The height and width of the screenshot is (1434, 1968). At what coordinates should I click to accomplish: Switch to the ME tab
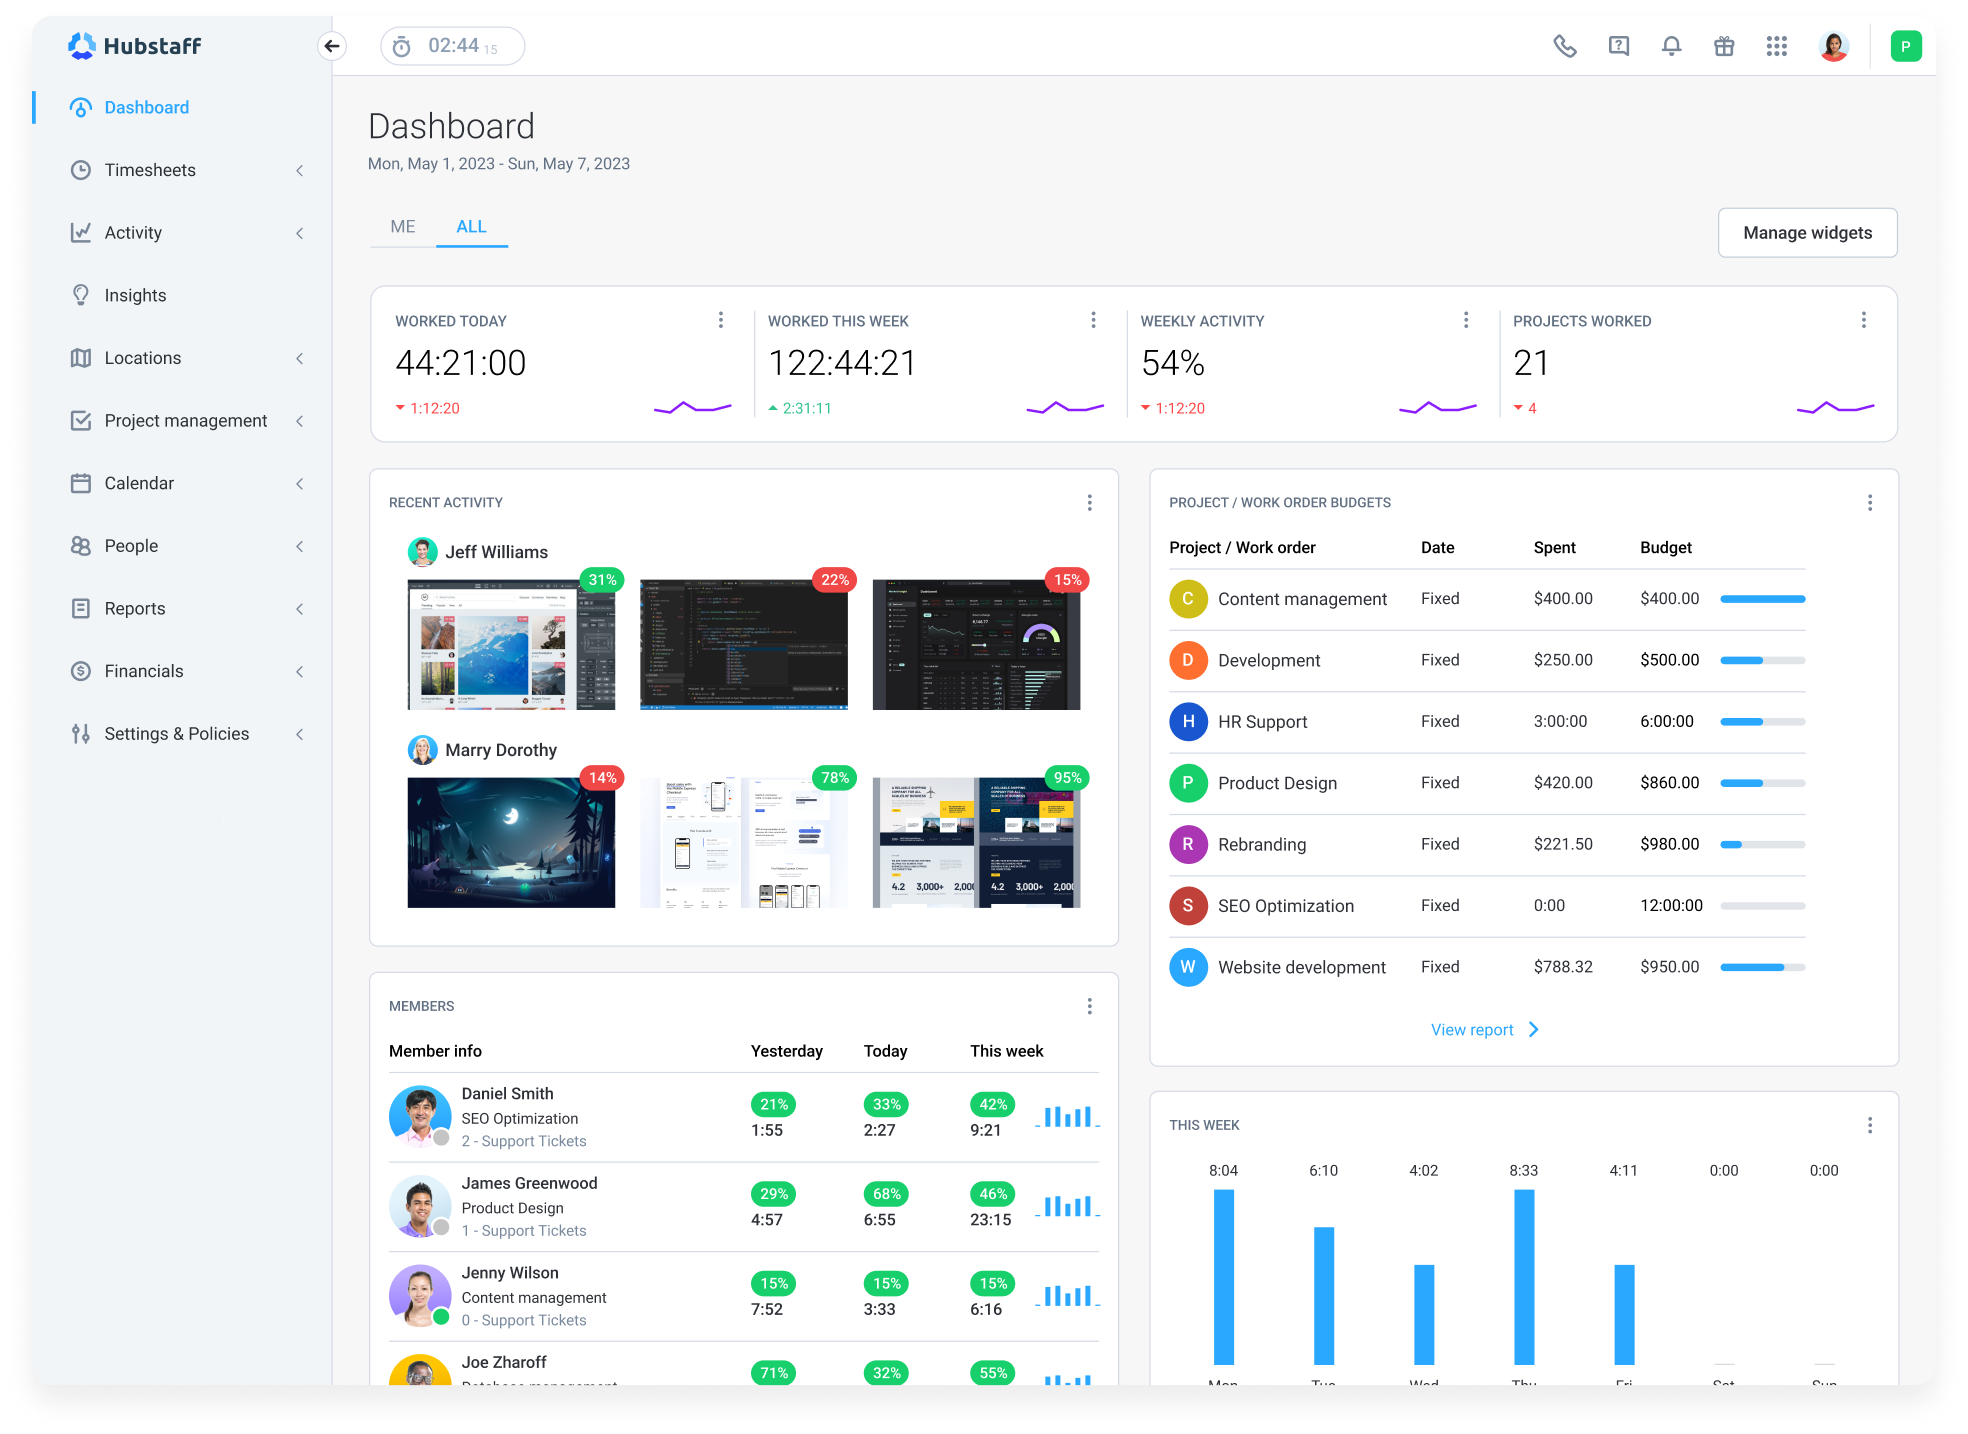(x=402, y=226)
